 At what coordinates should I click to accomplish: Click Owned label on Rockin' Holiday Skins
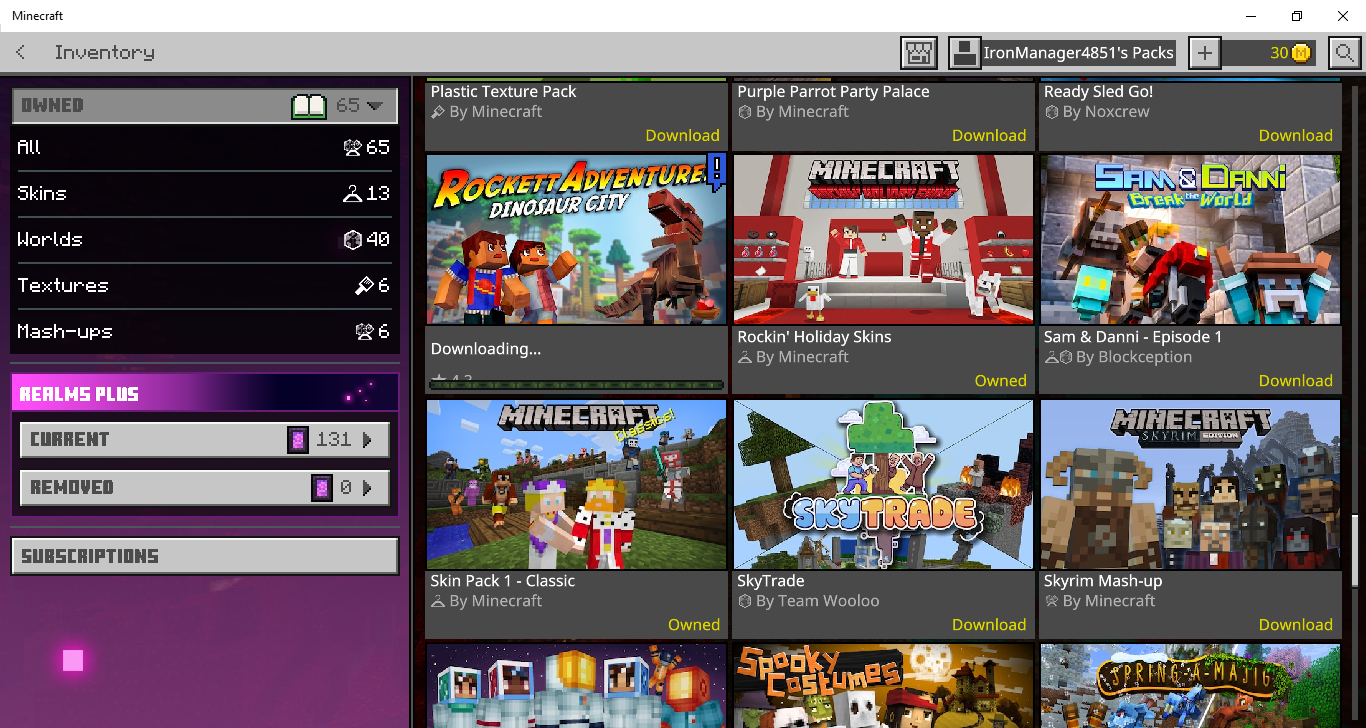(x=1001, y=381)
